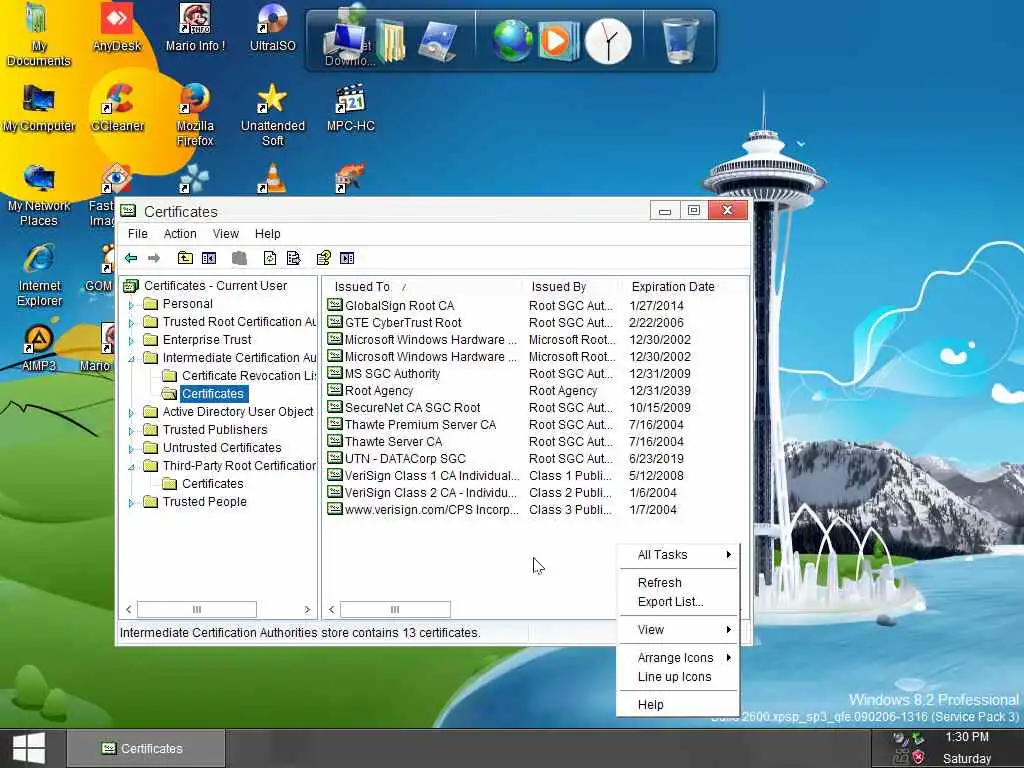The image size is (1024, 768).
Task: Expand the Enterprise Trust node
Action: point(131,340)
